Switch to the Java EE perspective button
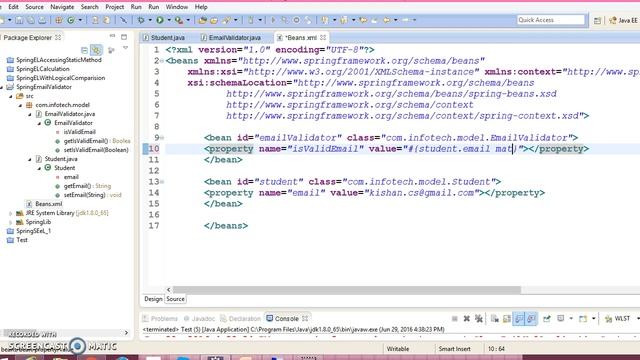The image size is (640, 360). 623,20
